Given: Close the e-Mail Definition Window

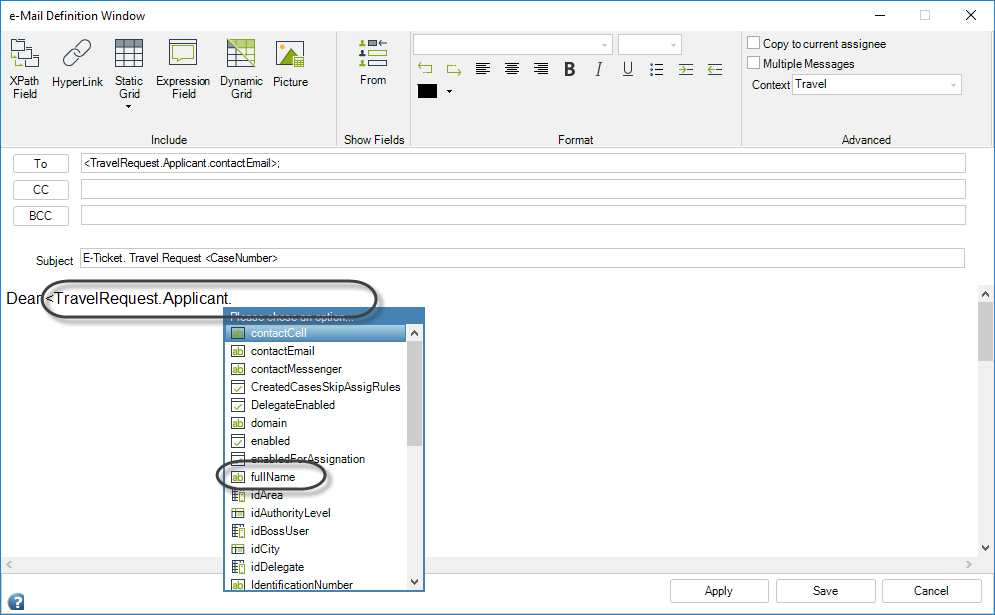Looking at the screenshot, I should [971, 15].
